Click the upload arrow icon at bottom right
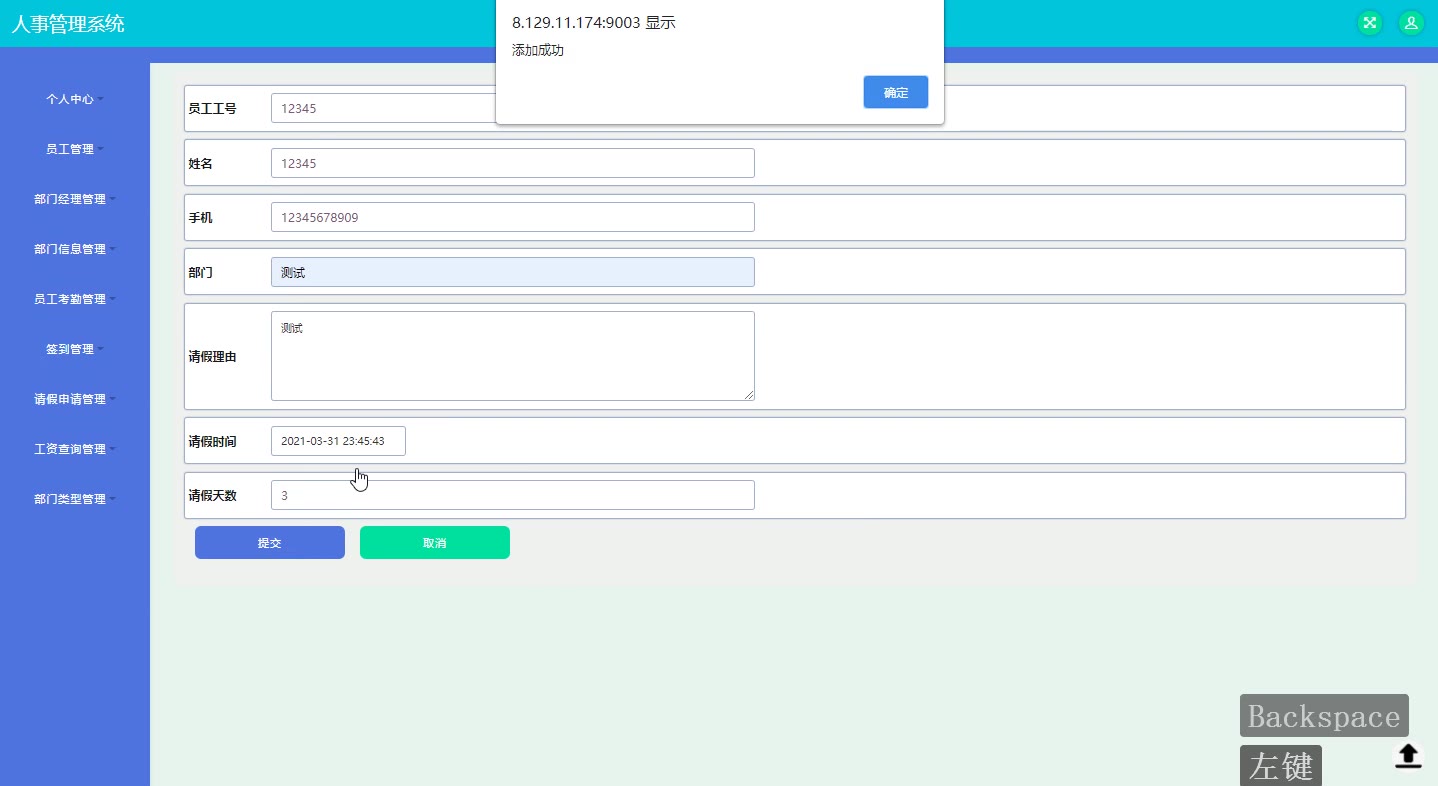The image size is (1438, 786). pyautogui.click(x=1408, y=756)
